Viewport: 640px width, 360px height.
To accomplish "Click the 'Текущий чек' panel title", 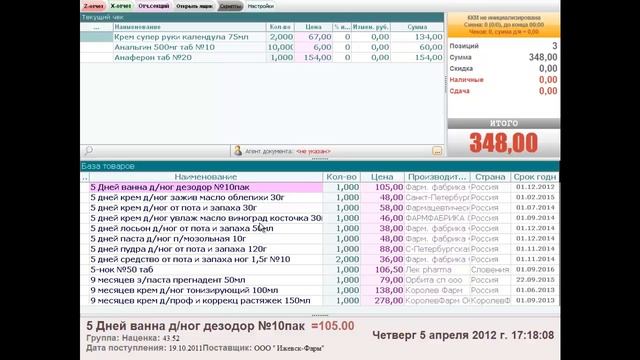I will pos(102,17).
